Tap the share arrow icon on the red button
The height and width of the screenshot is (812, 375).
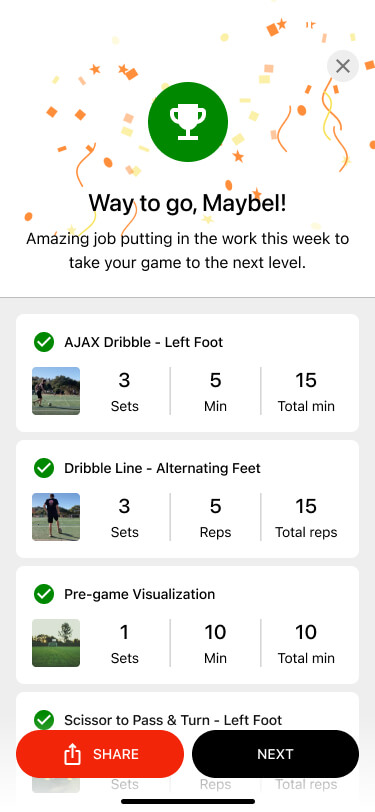tap(73, 755)
